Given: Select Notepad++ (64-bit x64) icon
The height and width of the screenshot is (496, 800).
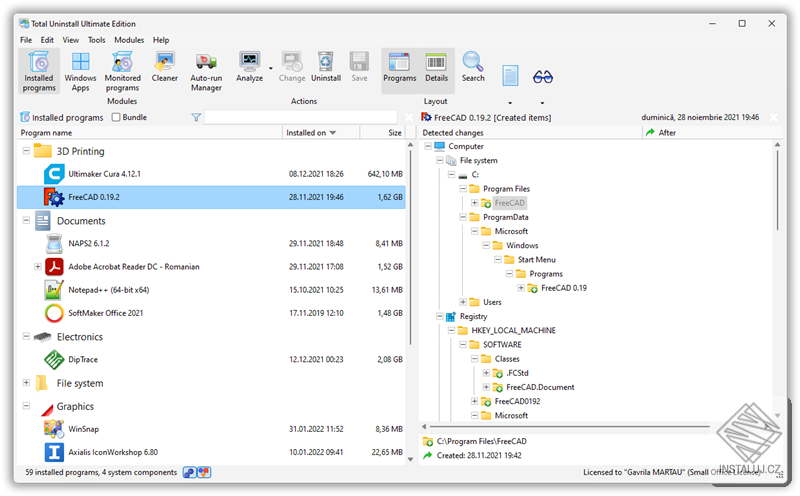Looking at the screenshot, I should click(x=54, y=290).
